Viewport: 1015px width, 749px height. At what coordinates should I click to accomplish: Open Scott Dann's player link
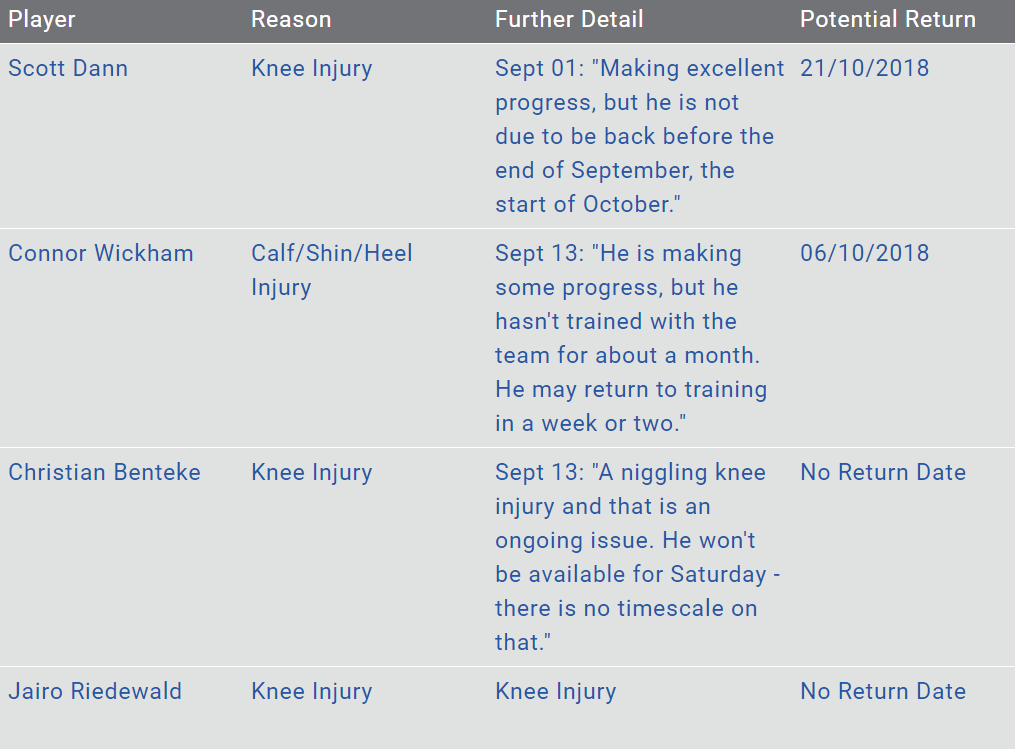(x=68, y=69)
